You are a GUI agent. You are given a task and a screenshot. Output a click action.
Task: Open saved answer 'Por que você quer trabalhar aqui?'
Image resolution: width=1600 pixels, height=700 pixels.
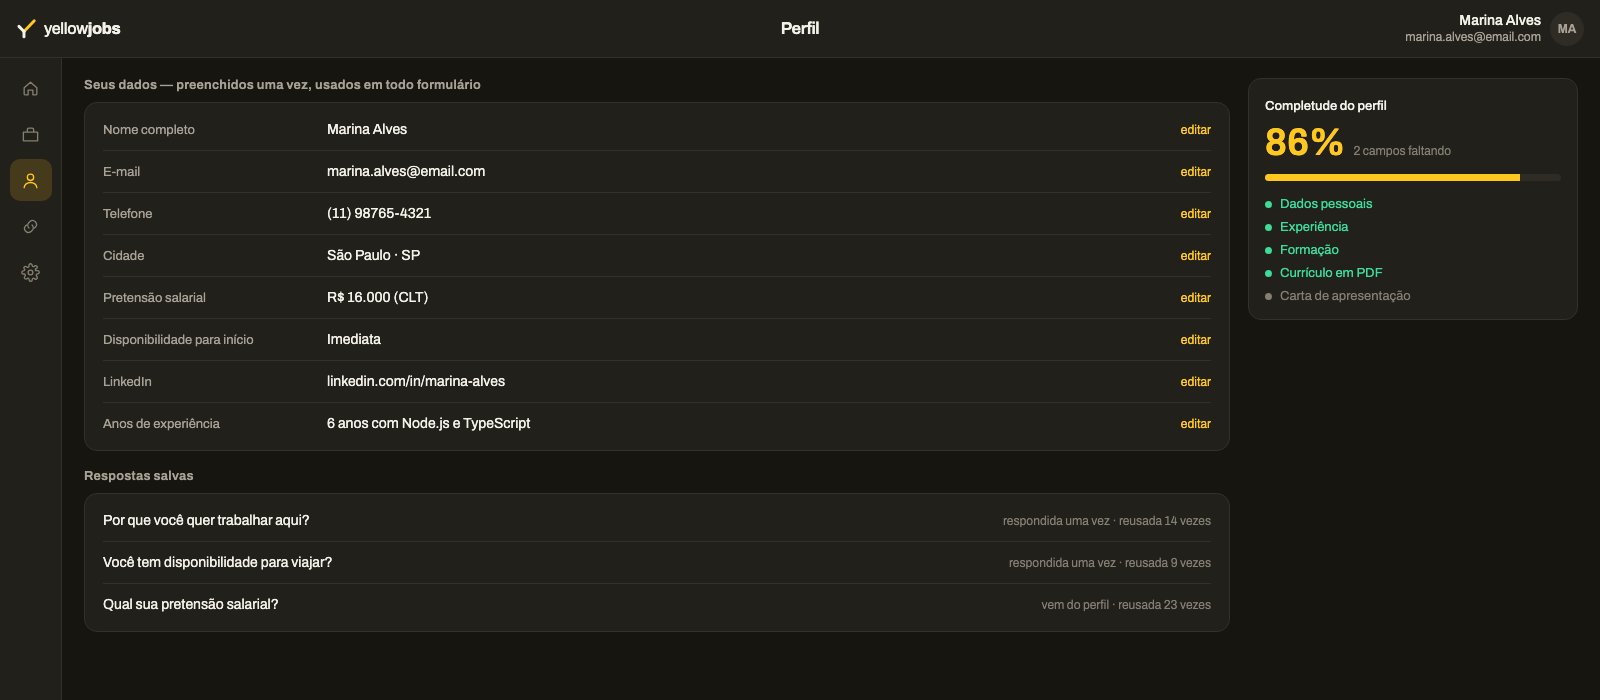[657, 520]
